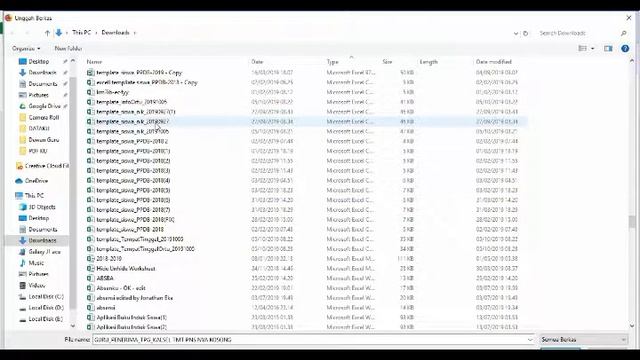Open the Dewan Guru sidebar folder
The image size is (640, 360).
click(43, 140)
